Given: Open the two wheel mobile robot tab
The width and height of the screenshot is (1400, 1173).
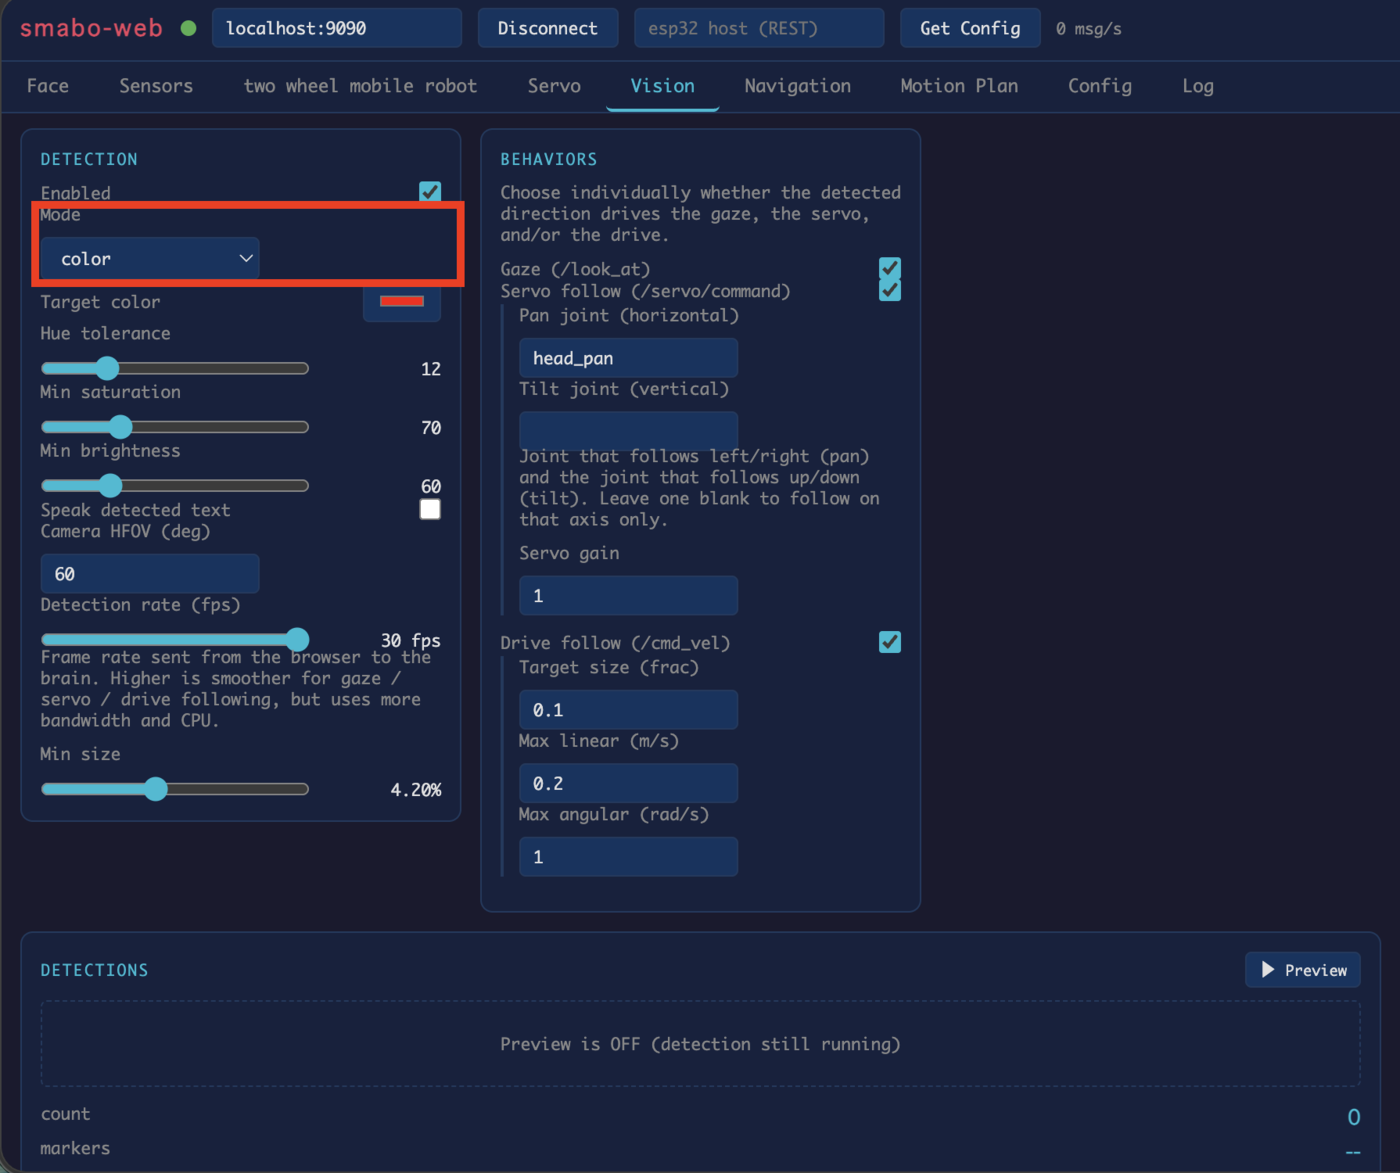Looking at the screenshot, I should click(x=360, y=86).
